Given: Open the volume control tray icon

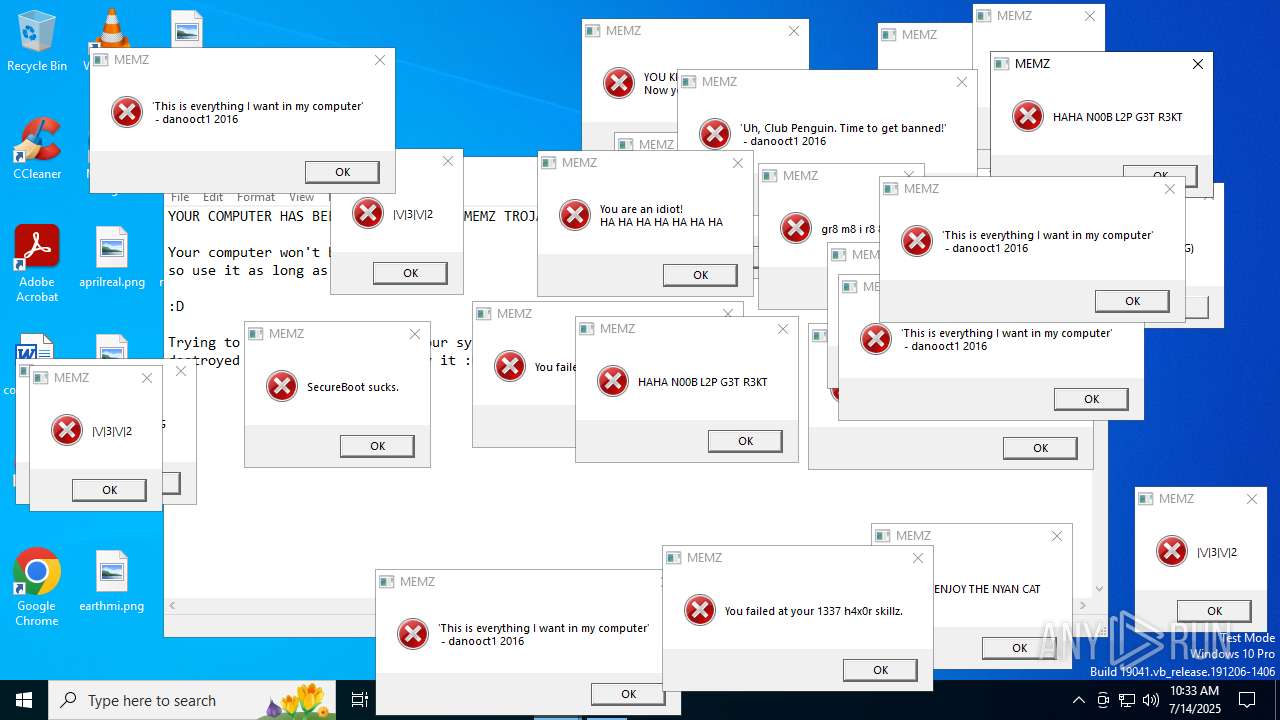Looking at the screenshot, I should [1151, 700].
